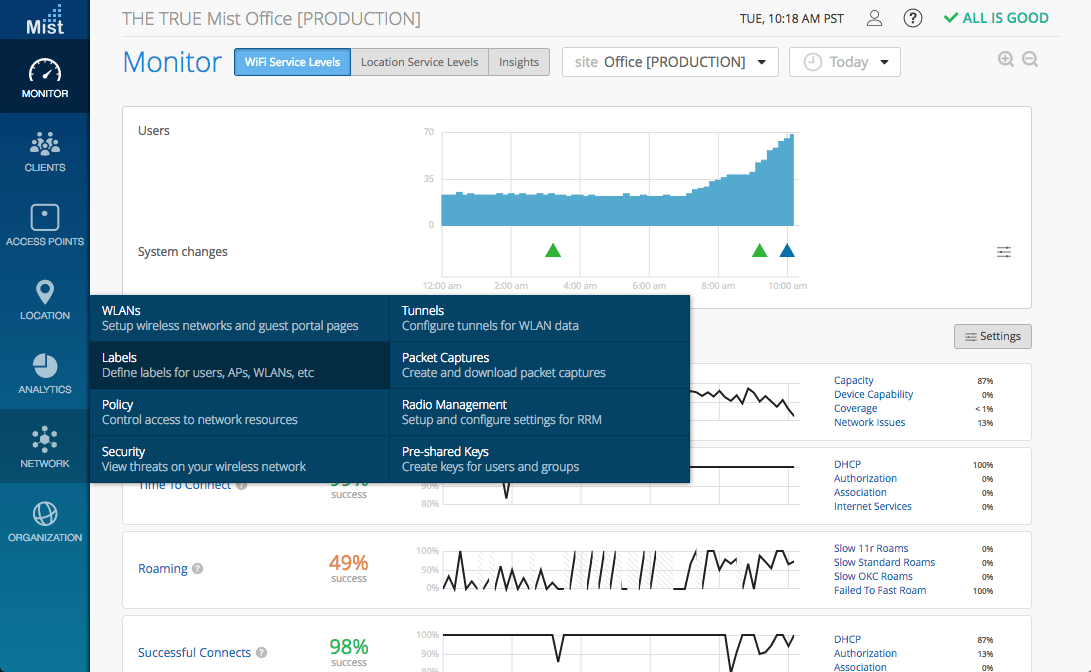Viewport: 1091px width, 672px height.
Task: Open the user account icon
Action: tap(875, 19)
